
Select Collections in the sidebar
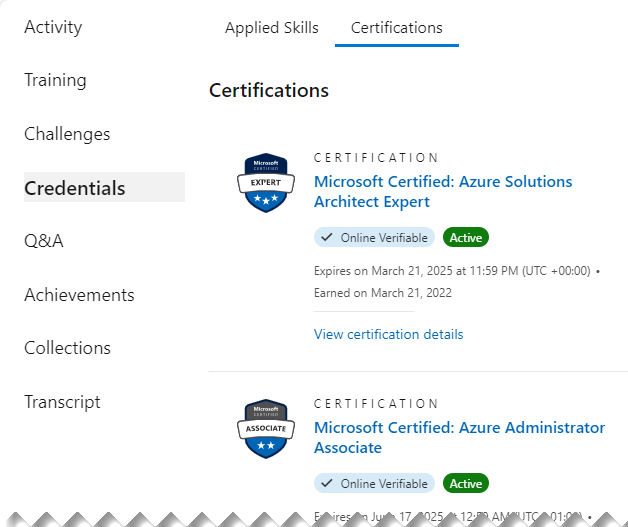67,348
